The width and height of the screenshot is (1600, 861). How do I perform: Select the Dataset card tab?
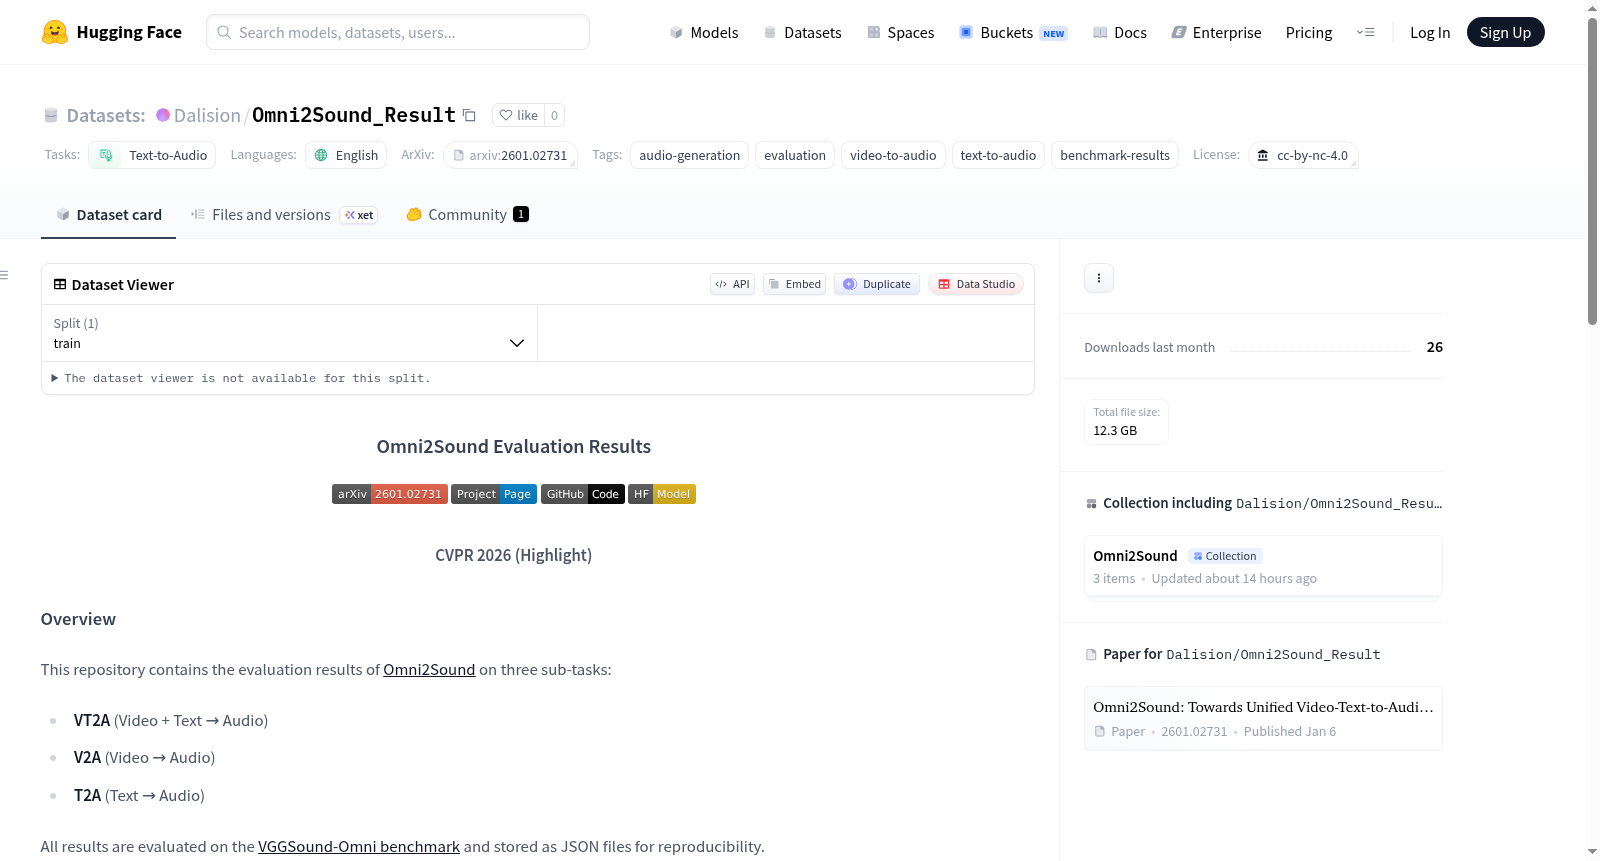tap(109, 215)
